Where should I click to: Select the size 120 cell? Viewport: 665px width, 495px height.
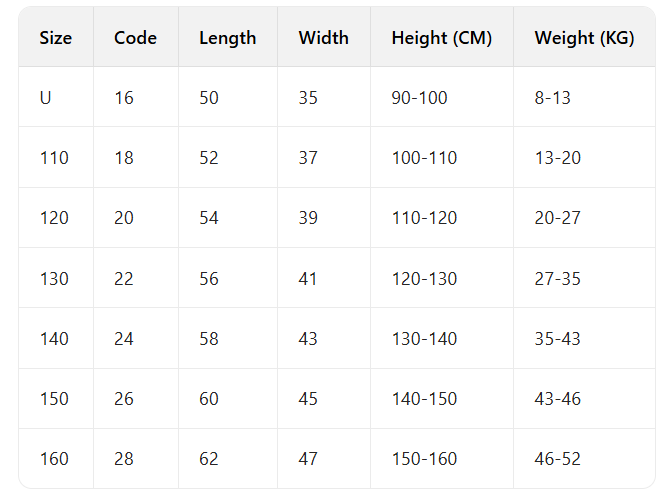pos(54,218)
